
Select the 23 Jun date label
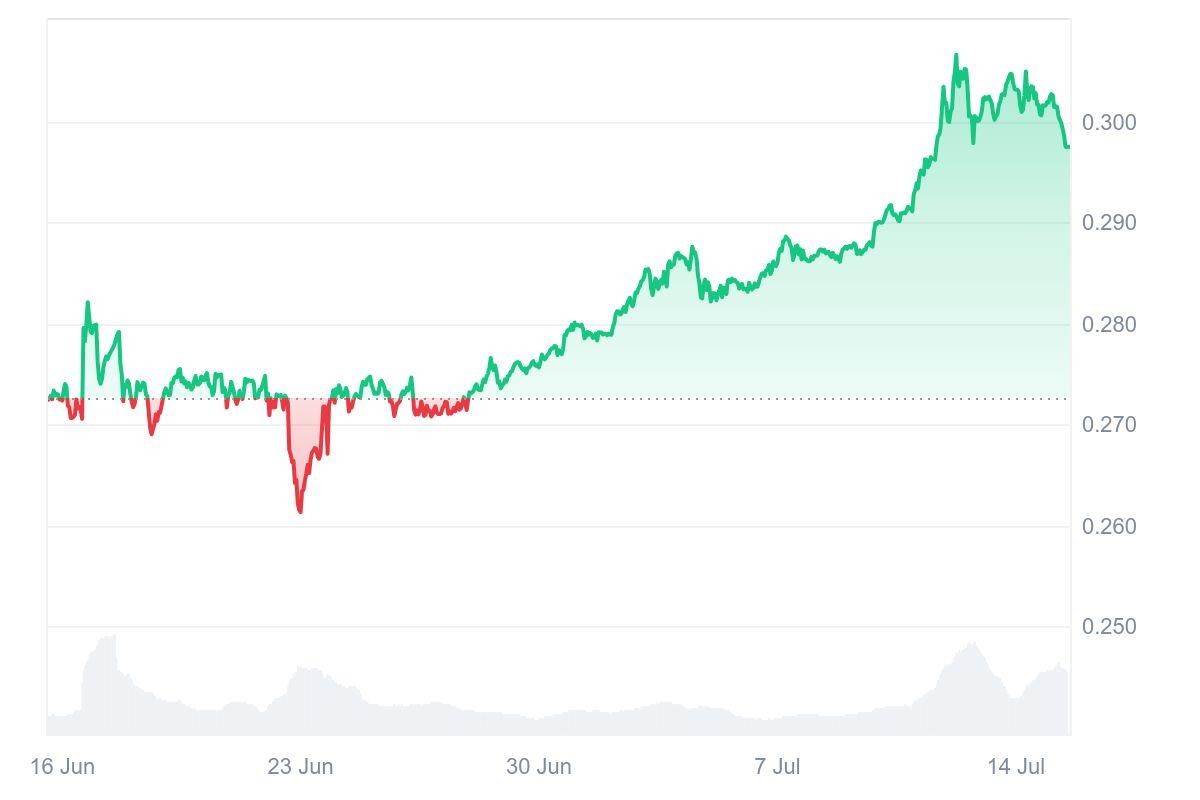tap(300, 767)
